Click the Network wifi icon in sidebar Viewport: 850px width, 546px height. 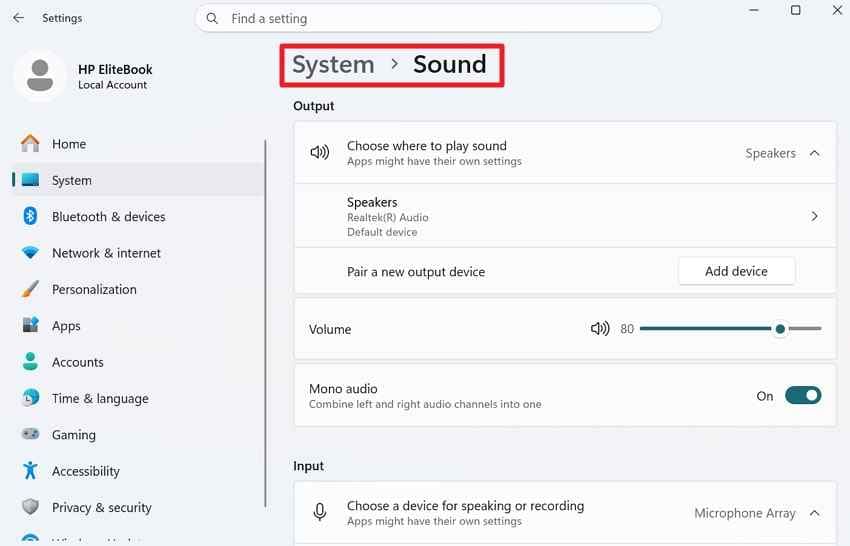pyautogui.click(x=30, y=253)
